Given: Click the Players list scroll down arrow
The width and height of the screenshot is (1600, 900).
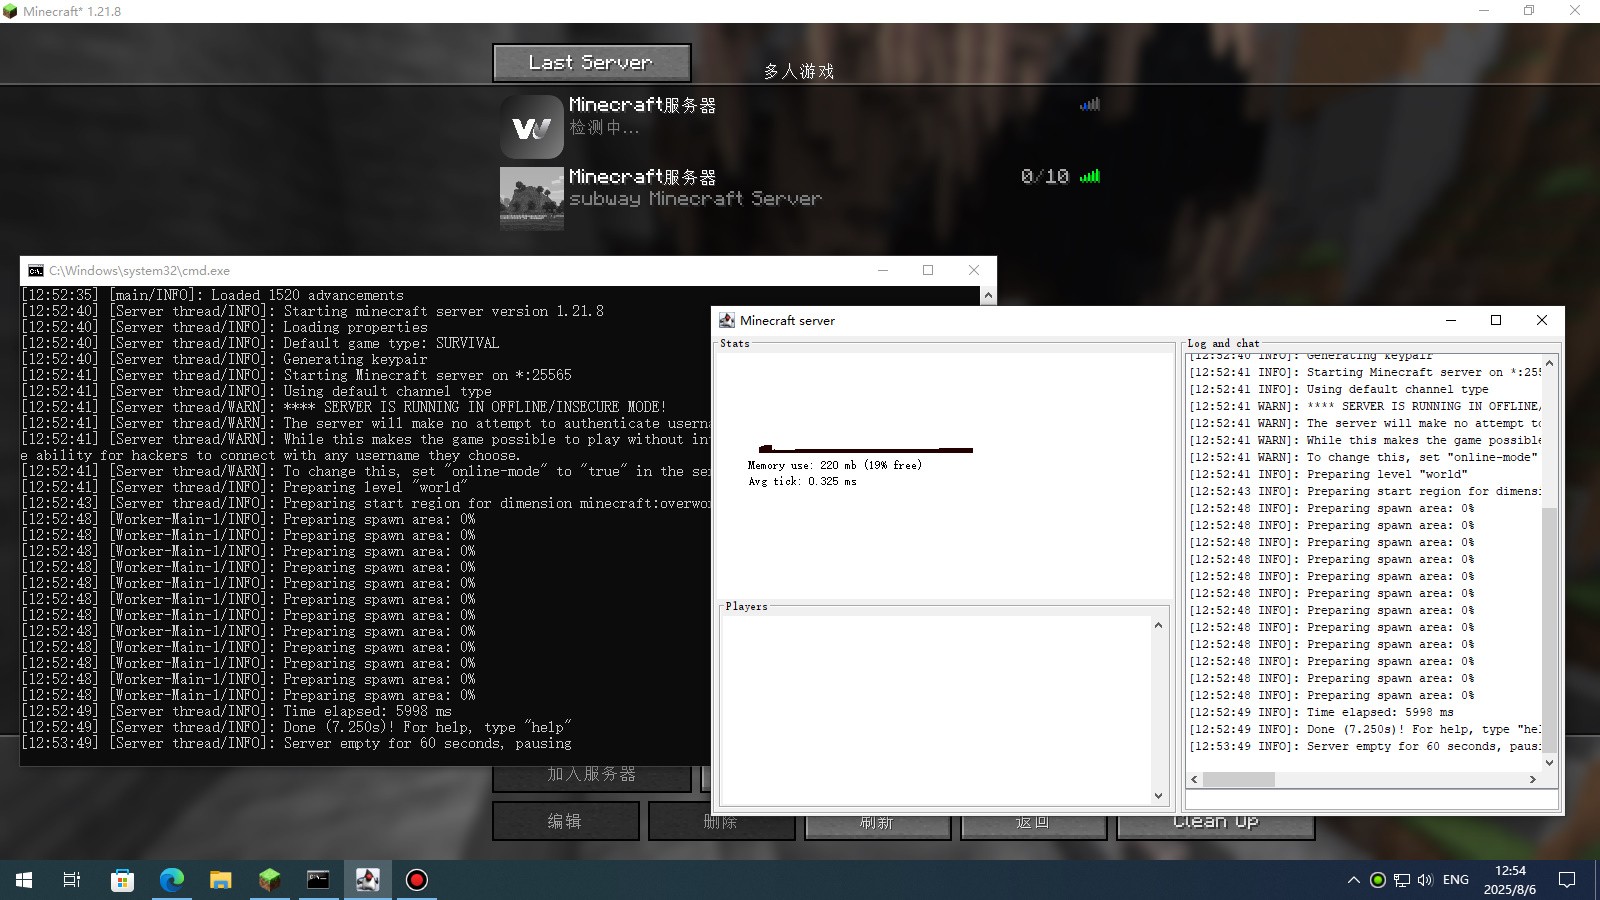Looking at the screenshot, I should [1158, 796].
